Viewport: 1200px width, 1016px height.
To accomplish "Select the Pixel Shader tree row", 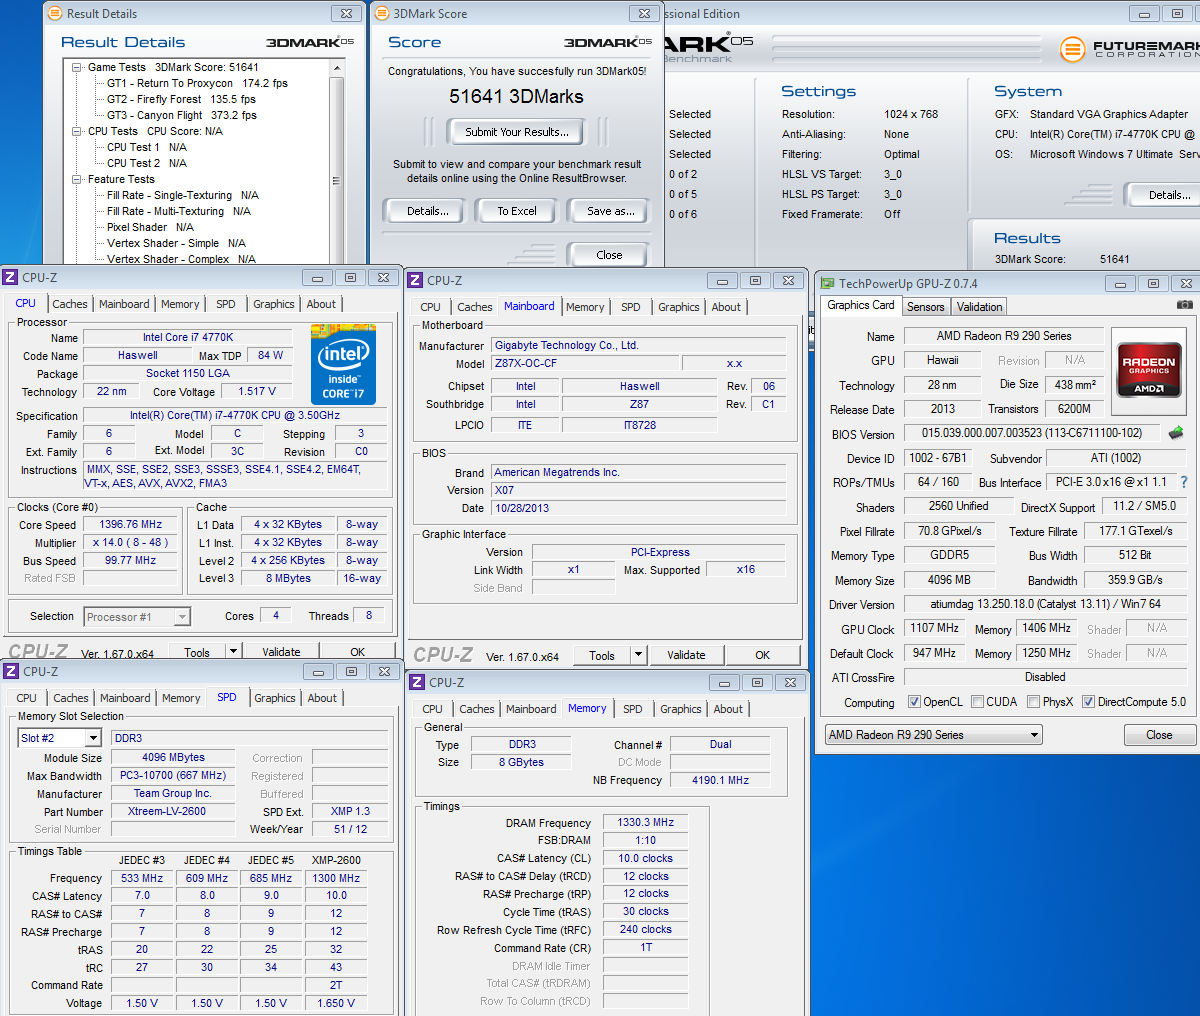I will pos(150,227).
